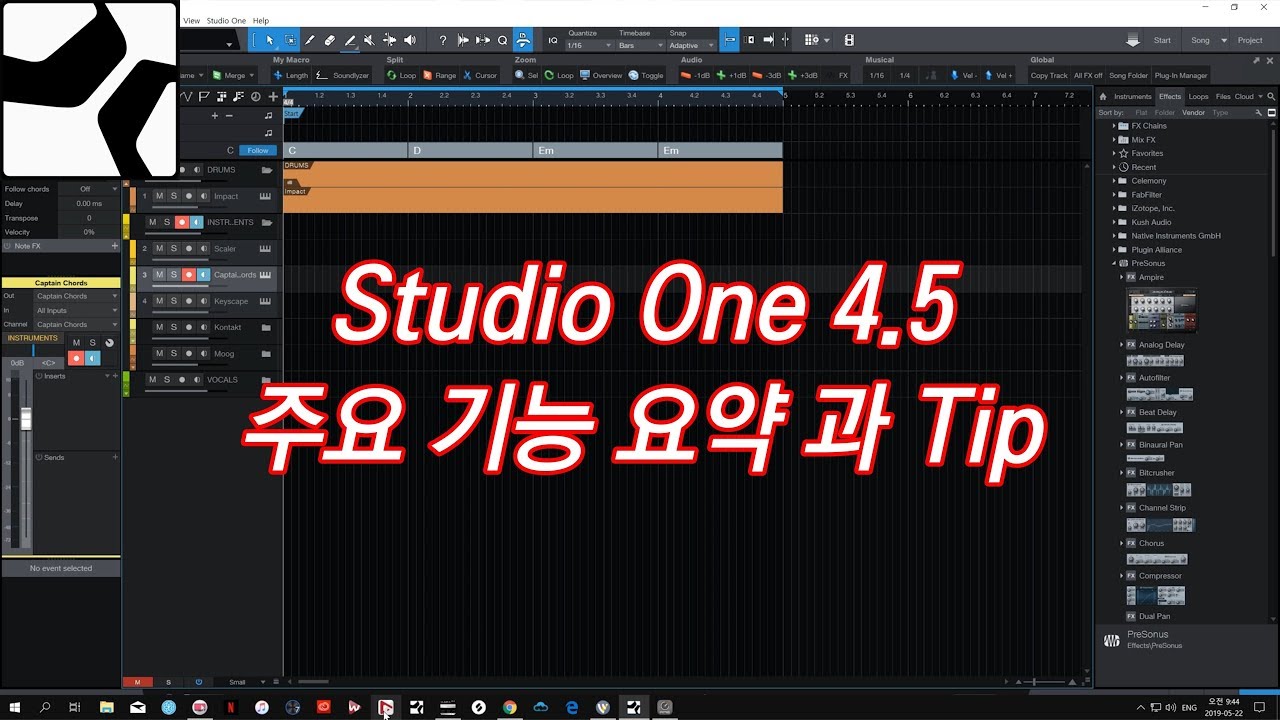Click the question mark help icon
Image resolution: width=1280 pixels, height=720 pixels.
click(443, 40)
